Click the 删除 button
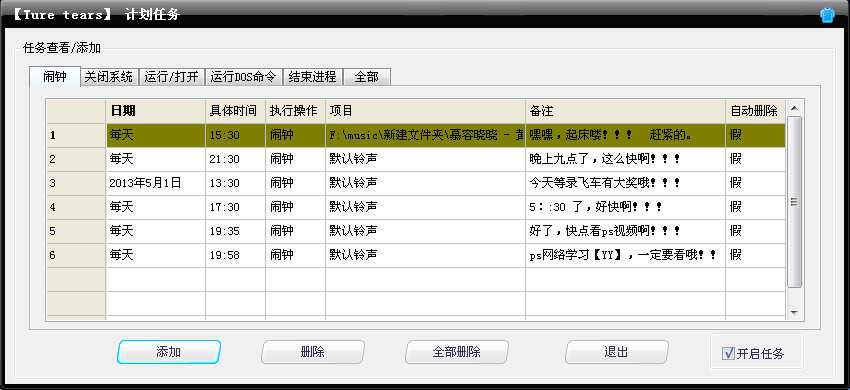 point(313,352)
